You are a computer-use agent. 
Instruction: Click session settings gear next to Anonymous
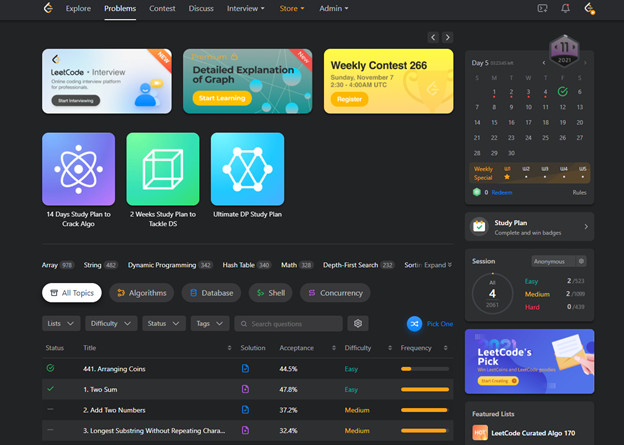pos(584,261)
